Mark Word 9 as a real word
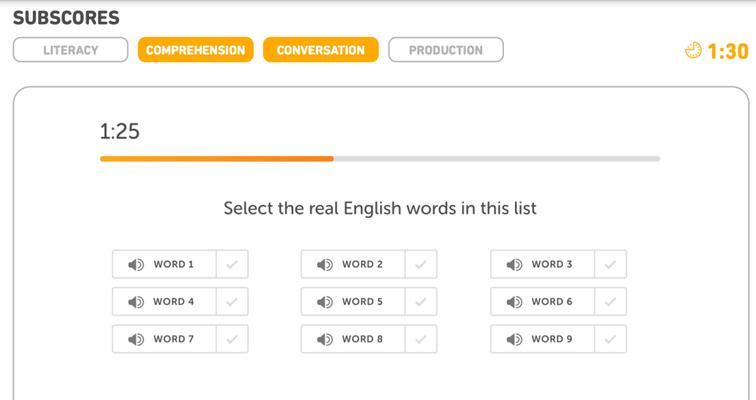This screenshot has width=756, height=400. (610, 339)
